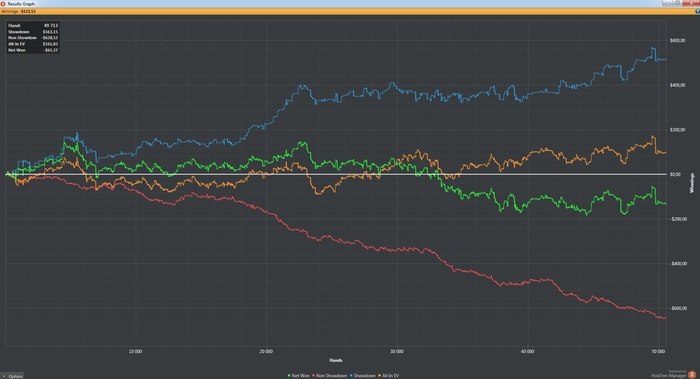This screenshot has height=379, width=700.
Task: Click the Winnings total on orange bar
Action: (x=18, y=11)
